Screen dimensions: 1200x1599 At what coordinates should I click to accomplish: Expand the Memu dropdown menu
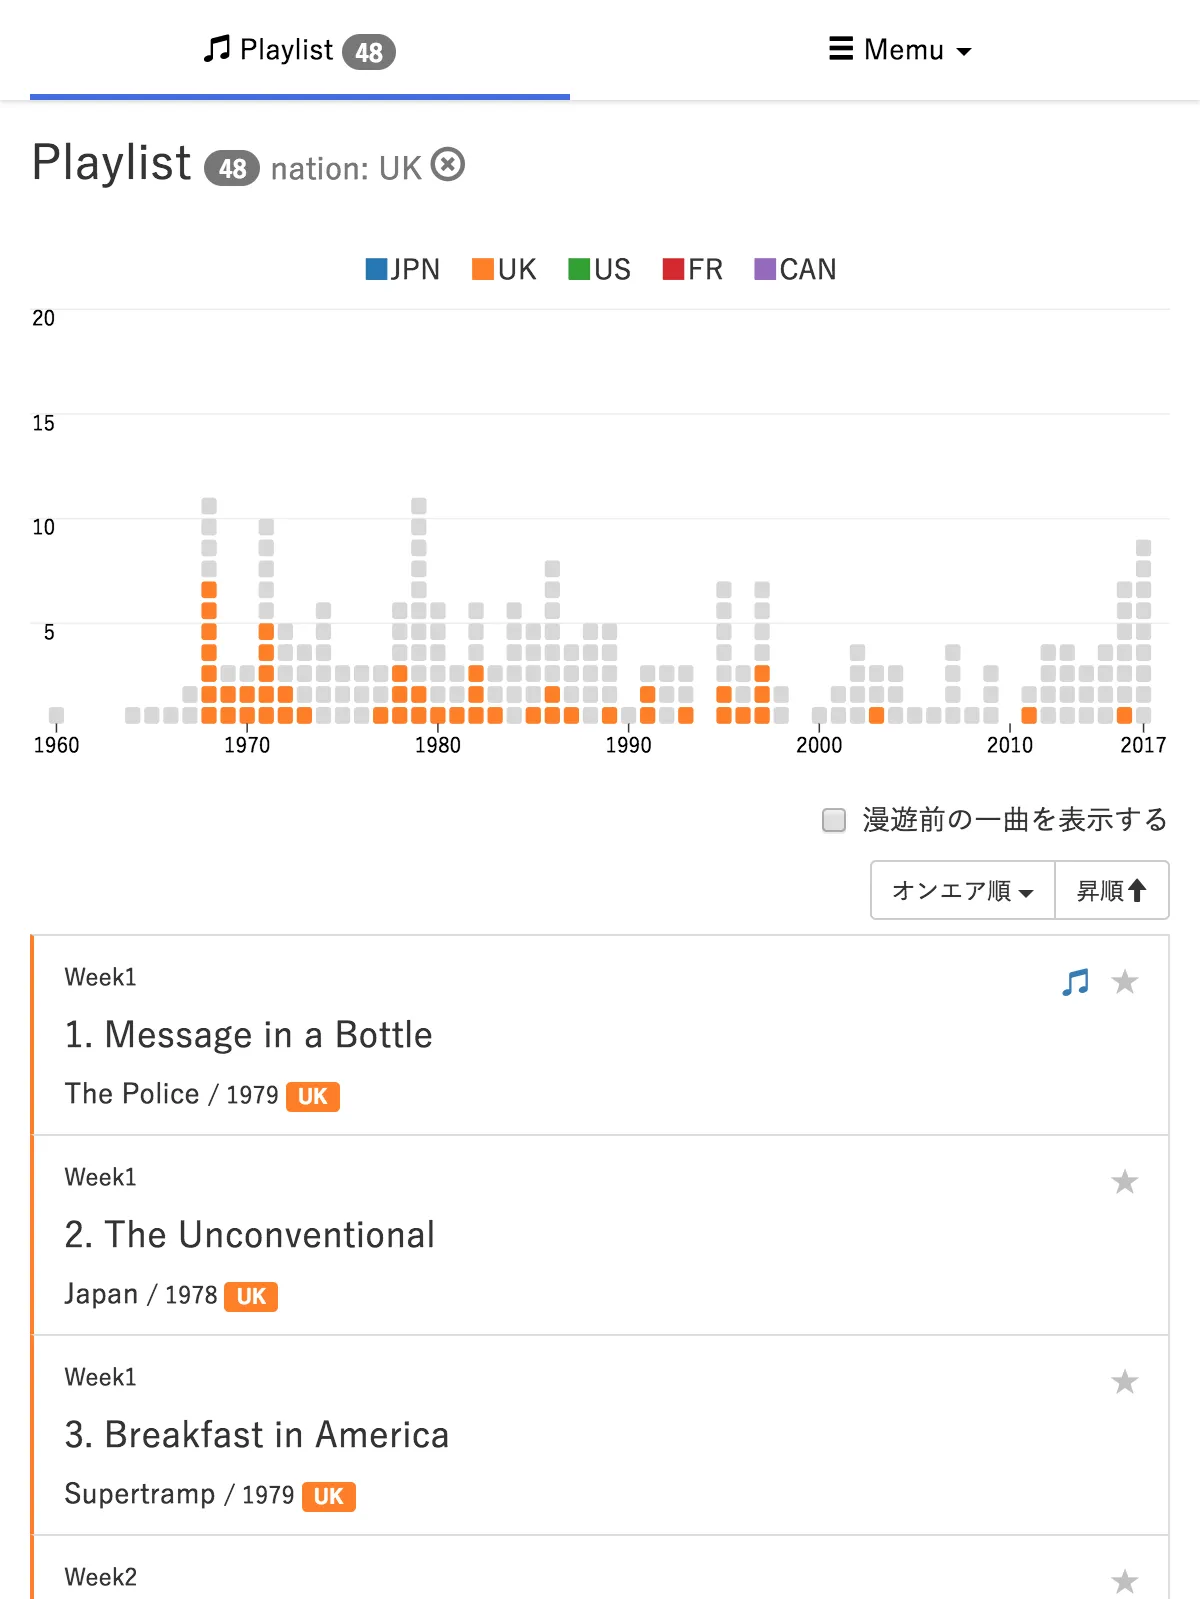coord(901,50)
